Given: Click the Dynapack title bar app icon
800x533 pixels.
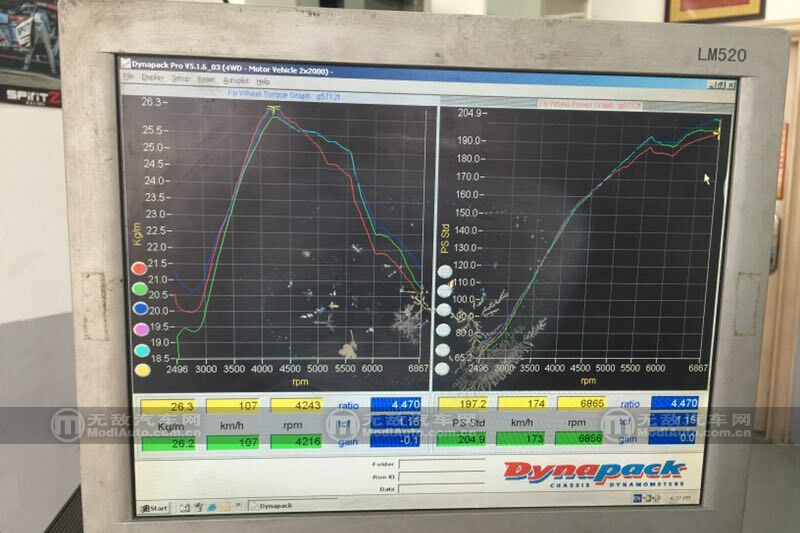Looking at the screenshot, I should (x=125, y=63).
